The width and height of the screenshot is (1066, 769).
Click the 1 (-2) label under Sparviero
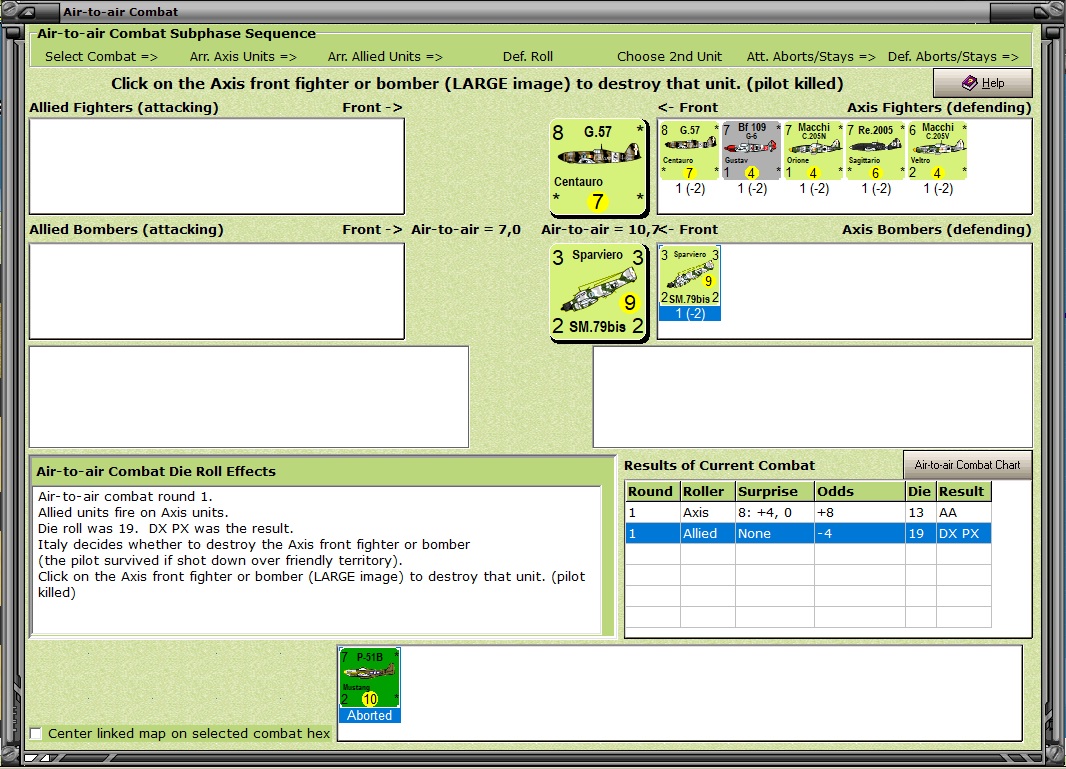(x=689, y=313)
